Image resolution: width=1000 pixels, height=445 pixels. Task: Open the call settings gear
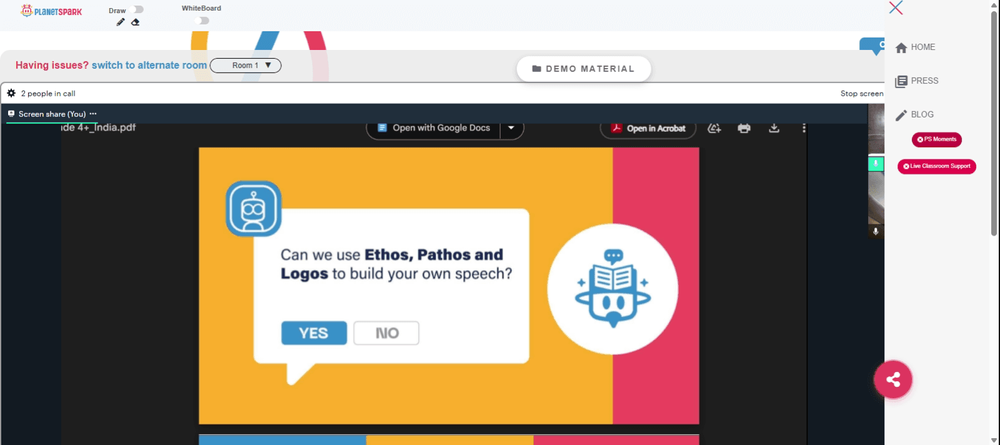tap(11, 93)
